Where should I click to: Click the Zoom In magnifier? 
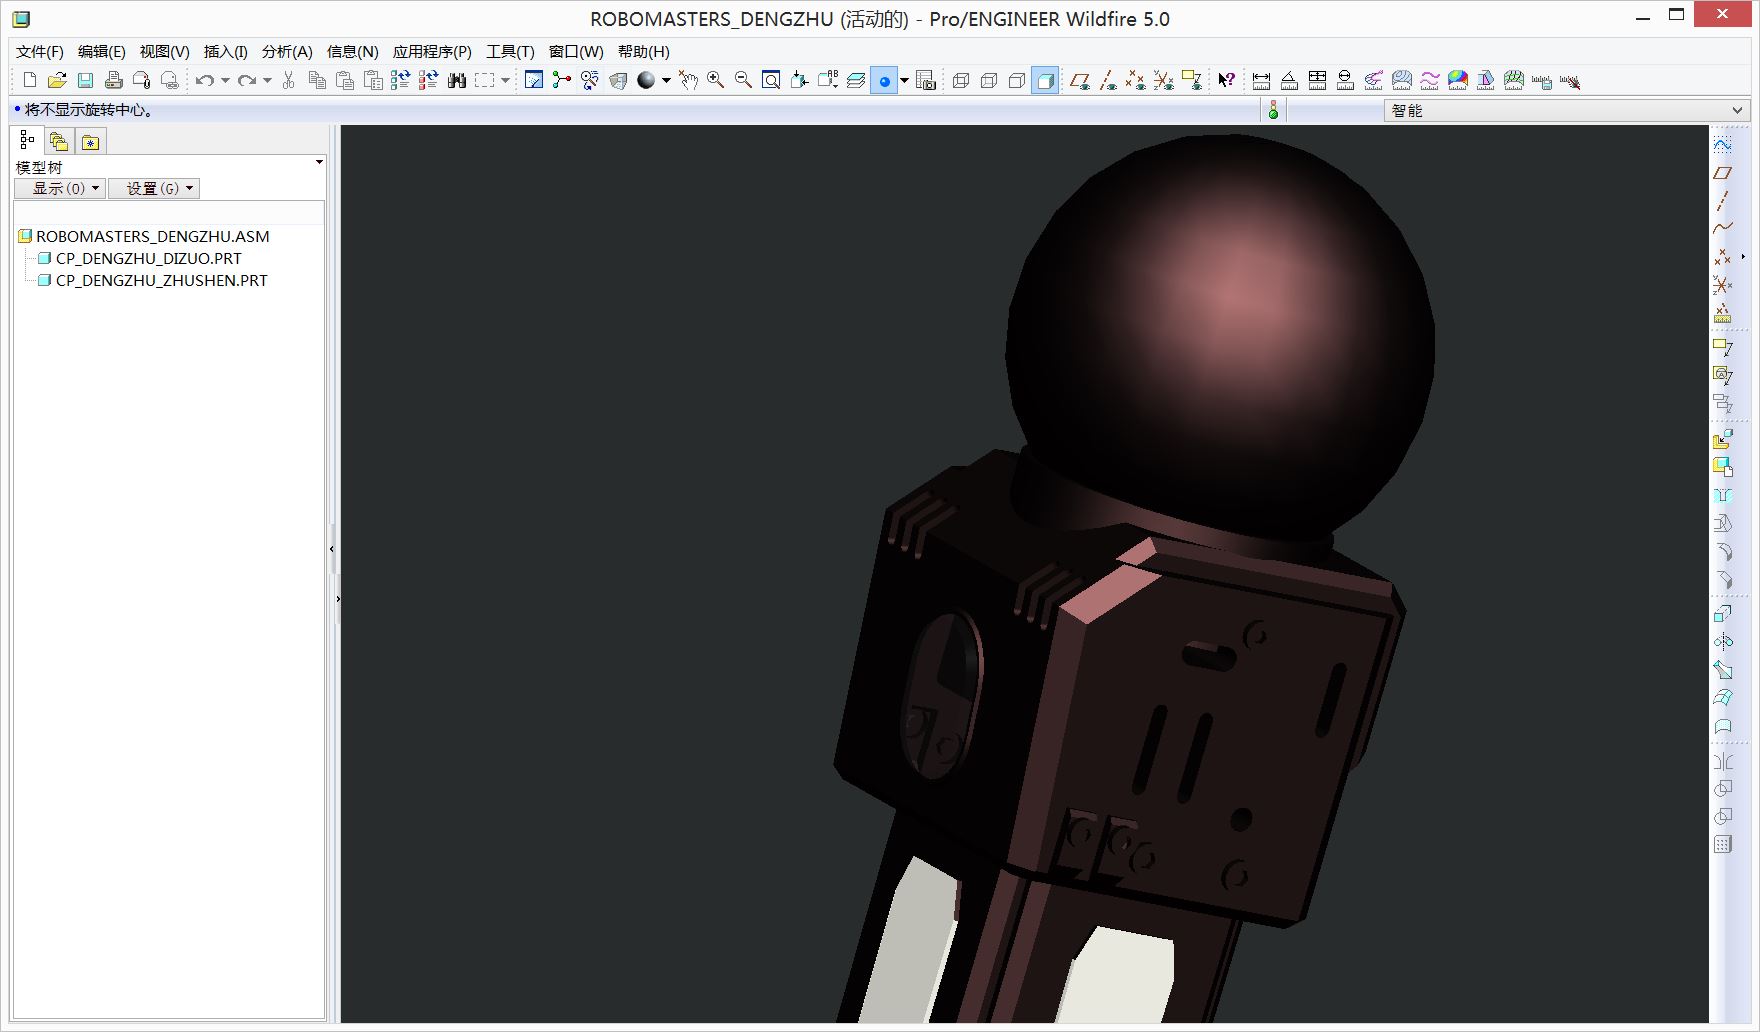pos(716,80)
